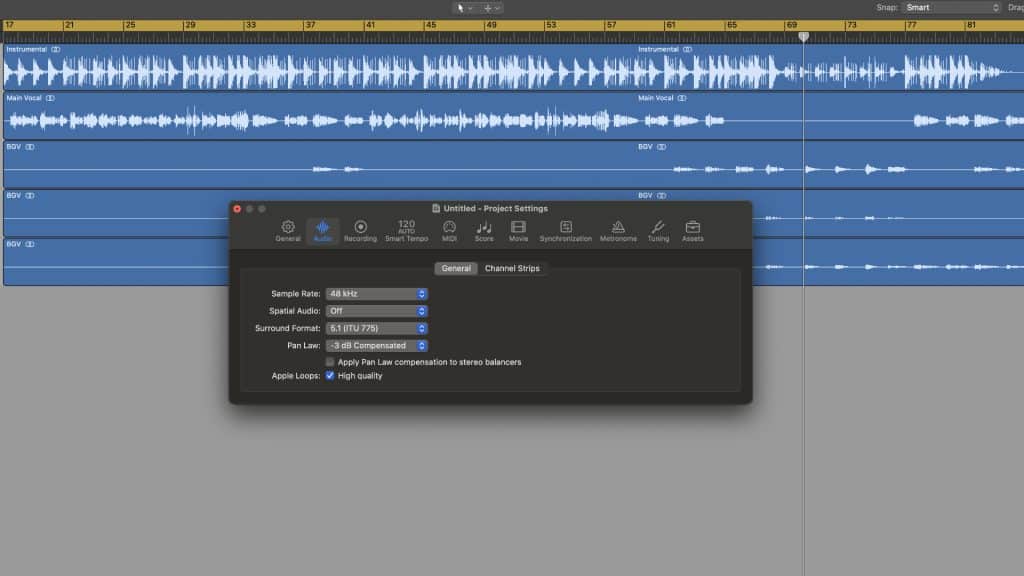The image size is (1024, 576).
Task: Select the pointer tool menu
Action: 464,8
